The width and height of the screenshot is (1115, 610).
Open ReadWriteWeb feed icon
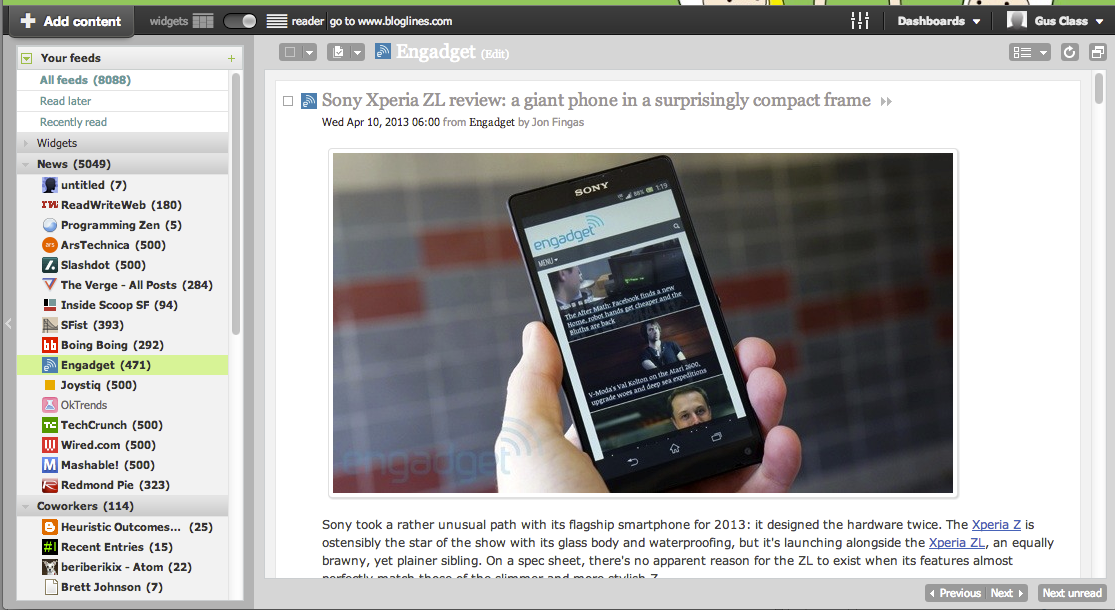50,205
